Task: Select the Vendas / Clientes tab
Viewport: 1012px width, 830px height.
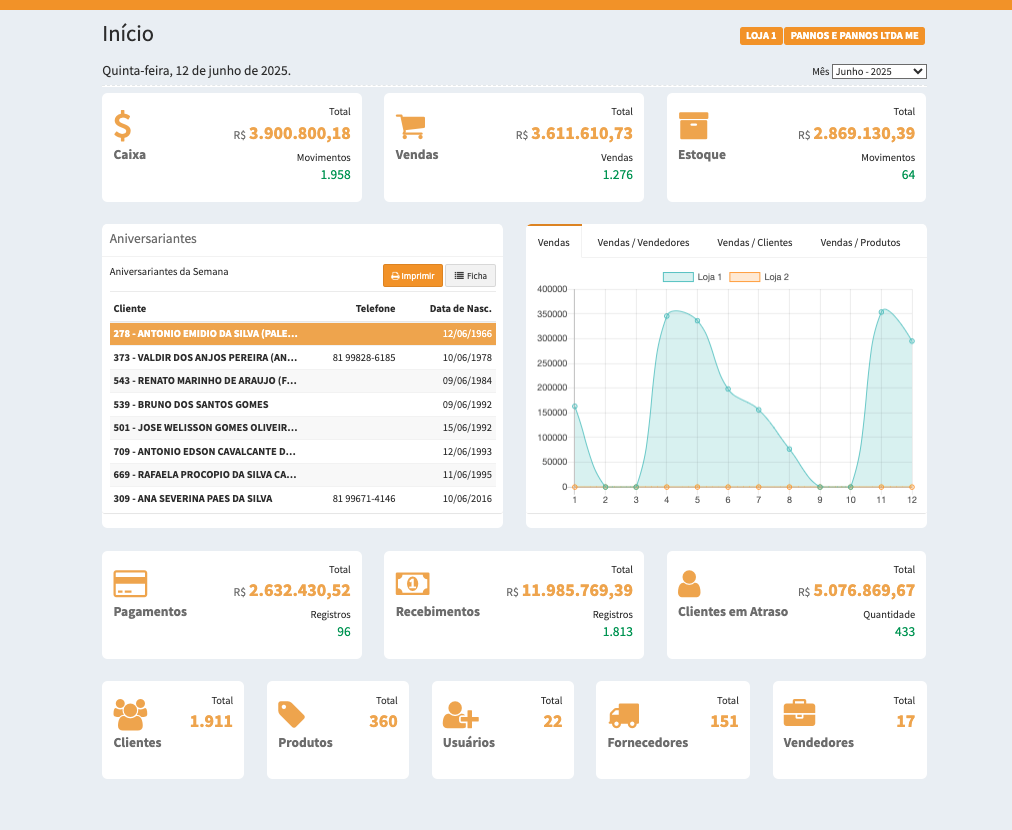Action: (754, 243)
